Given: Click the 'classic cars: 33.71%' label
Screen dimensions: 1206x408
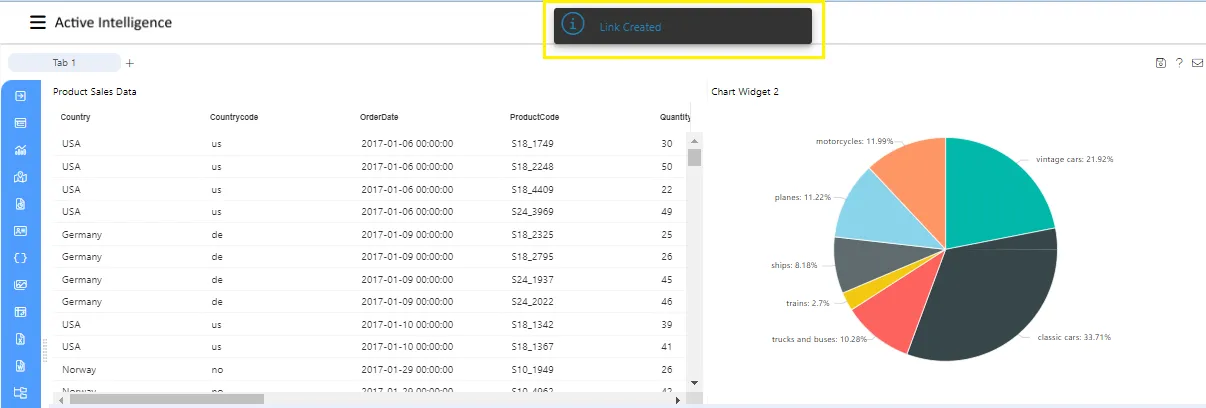Looking at the screenshot, I should [1074, 337].
